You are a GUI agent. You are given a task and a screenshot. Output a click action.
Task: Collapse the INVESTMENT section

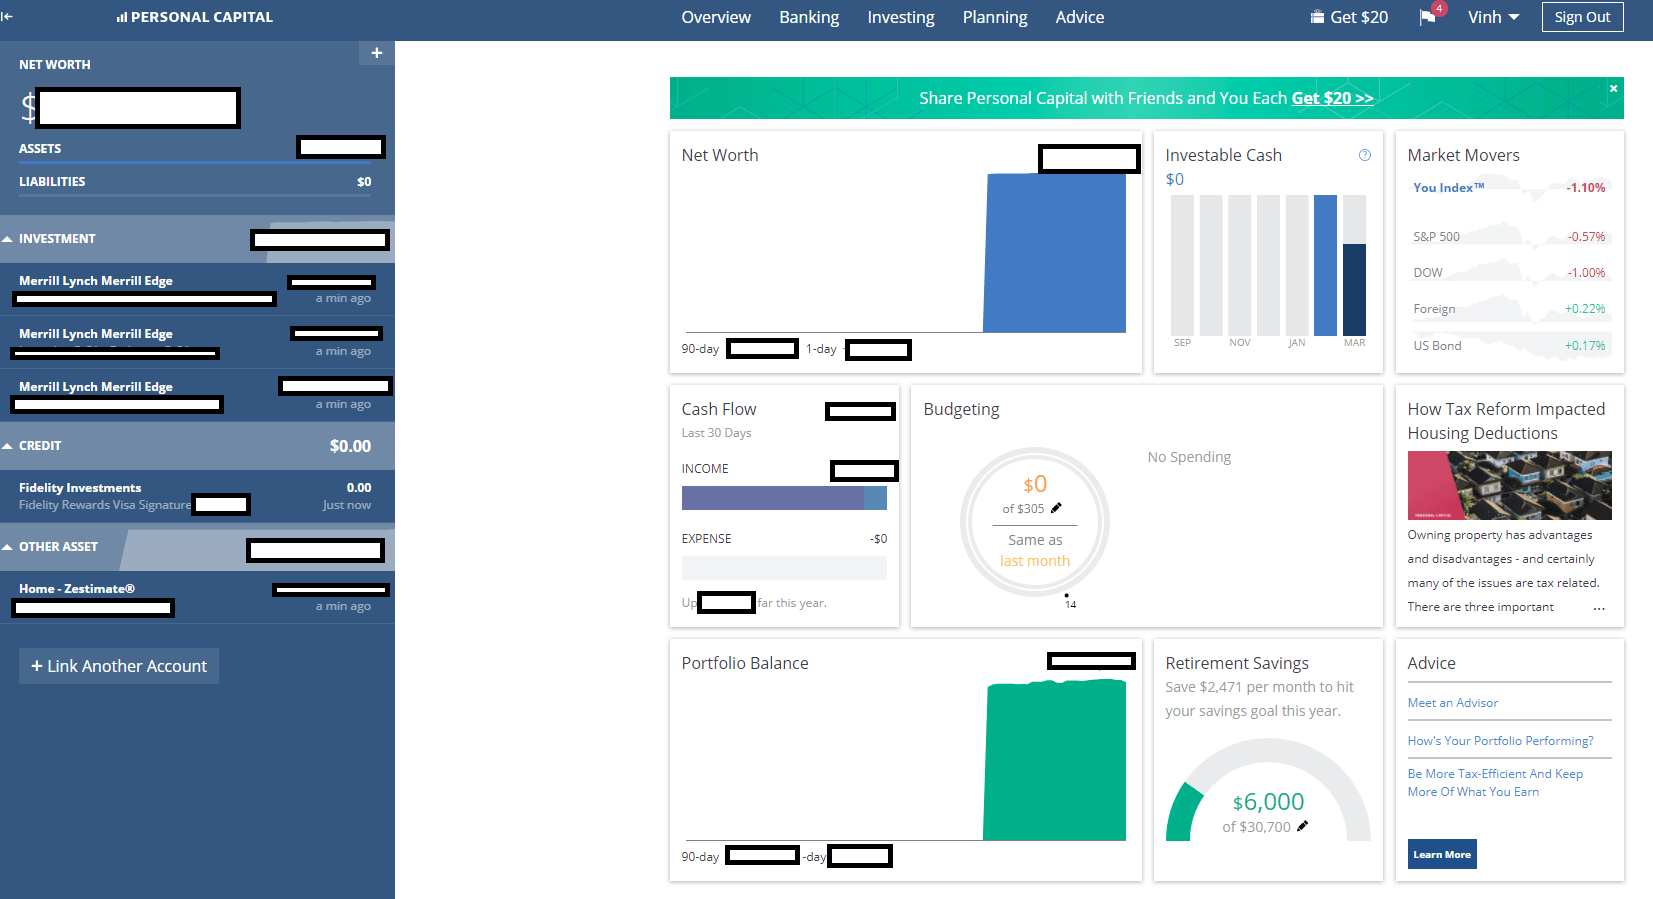pyautogui.click(x=7, y=239)
